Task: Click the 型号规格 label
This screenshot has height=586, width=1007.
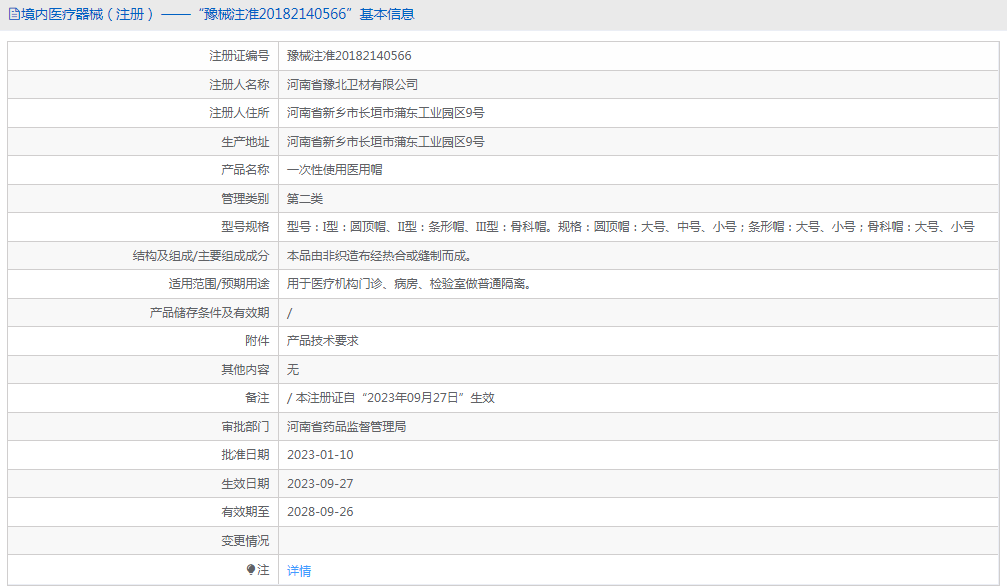Action: point(245,227)
